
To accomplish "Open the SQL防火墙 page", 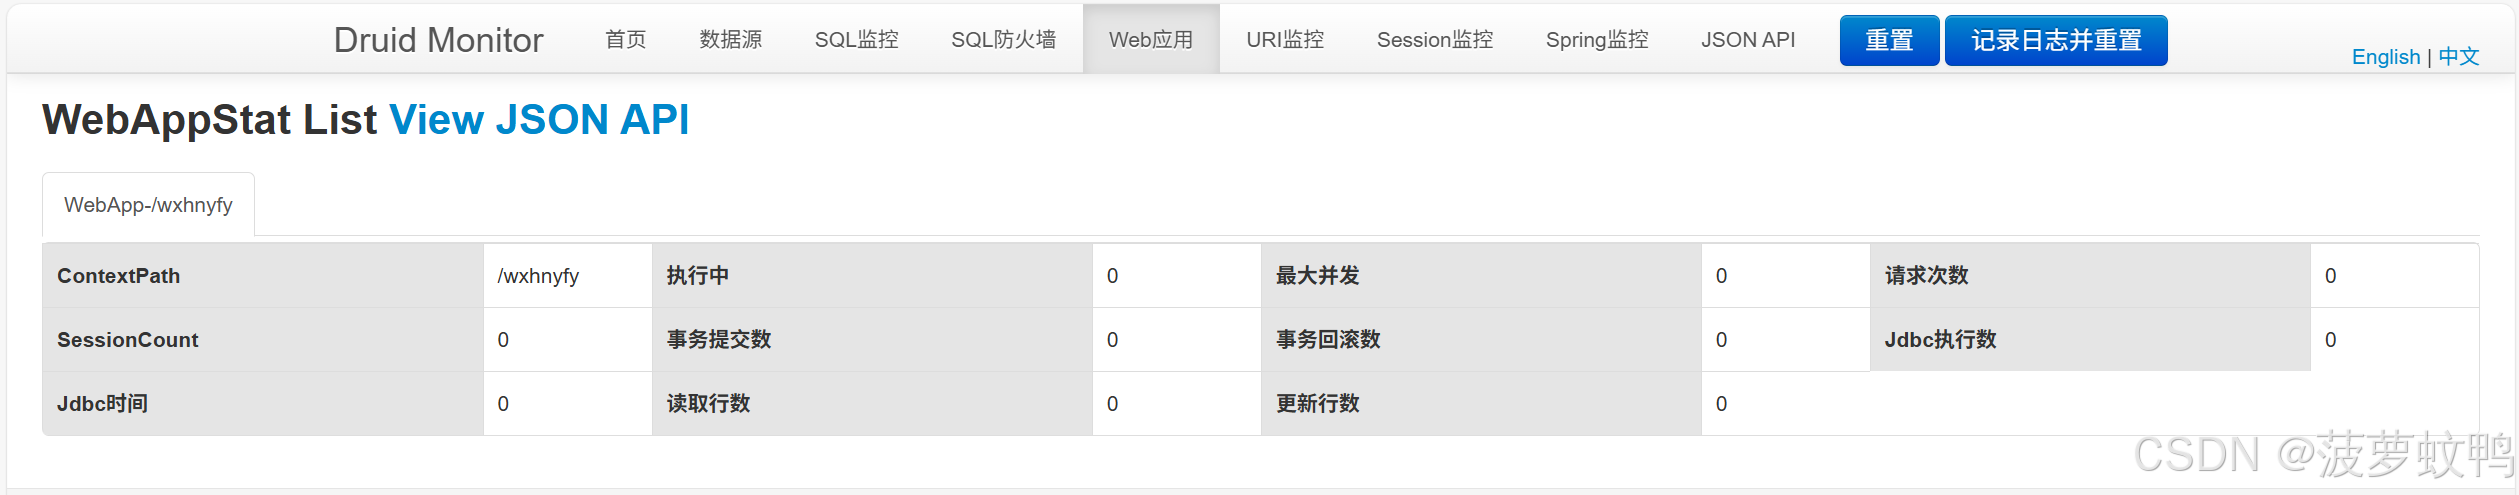I will [1004, 40].
